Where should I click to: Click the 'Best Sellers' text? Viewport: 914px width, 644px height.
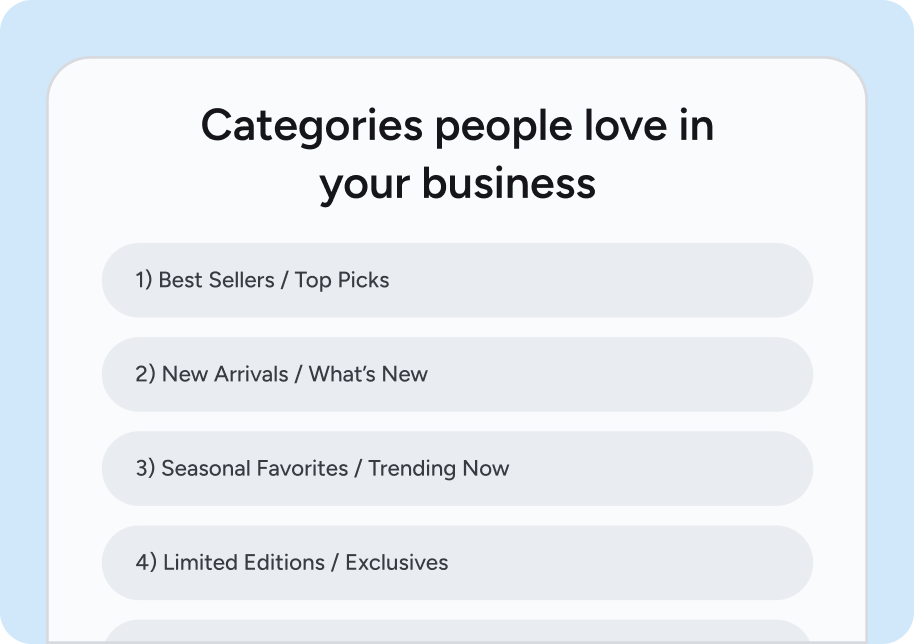click(x=216, y=280)
